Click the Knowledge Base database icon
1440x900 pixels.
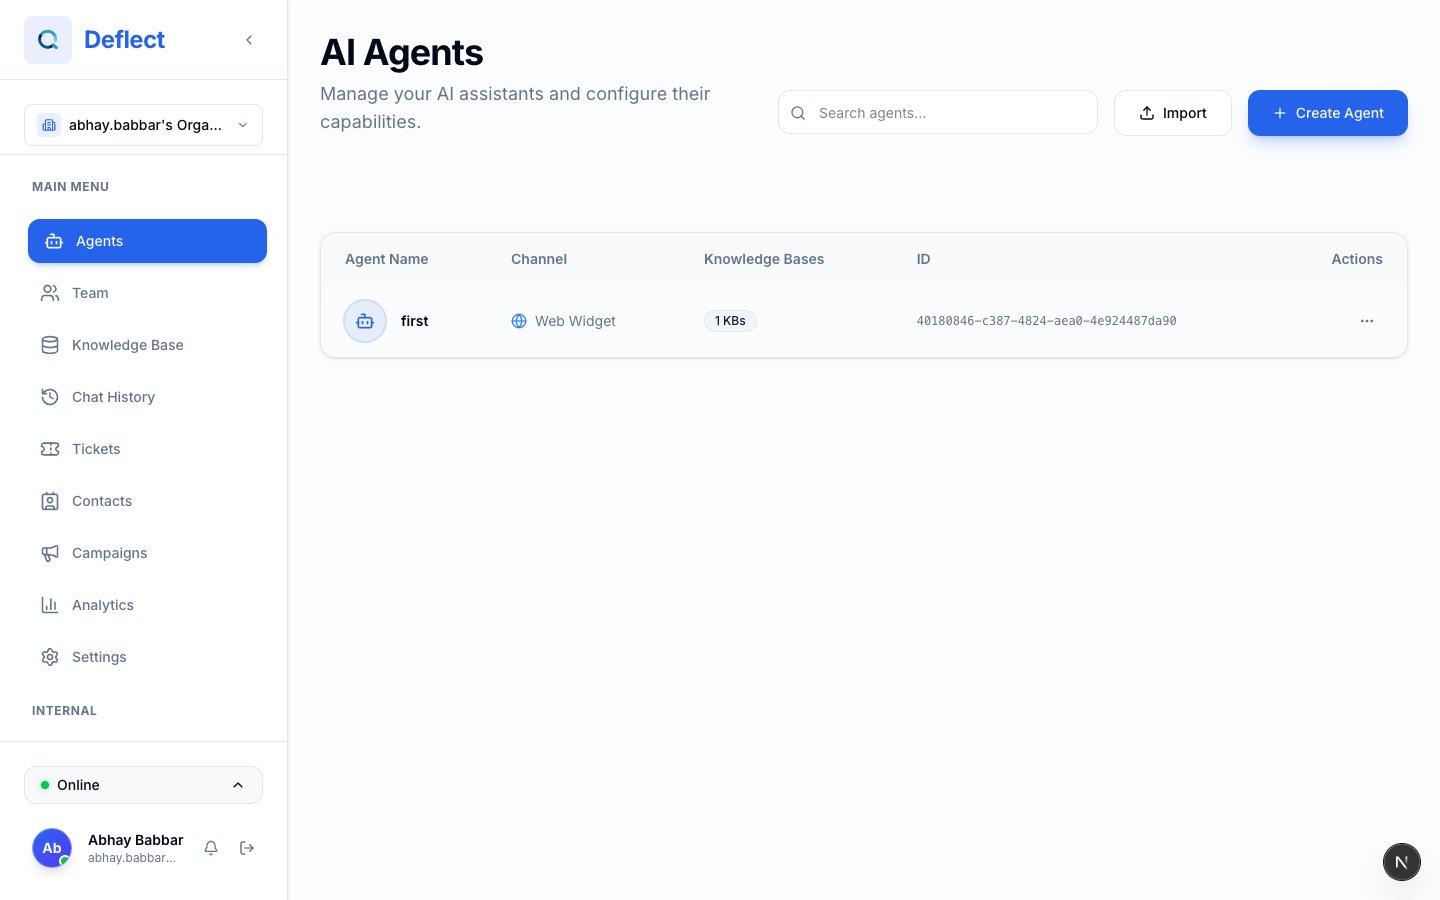(x=50, y=345)
